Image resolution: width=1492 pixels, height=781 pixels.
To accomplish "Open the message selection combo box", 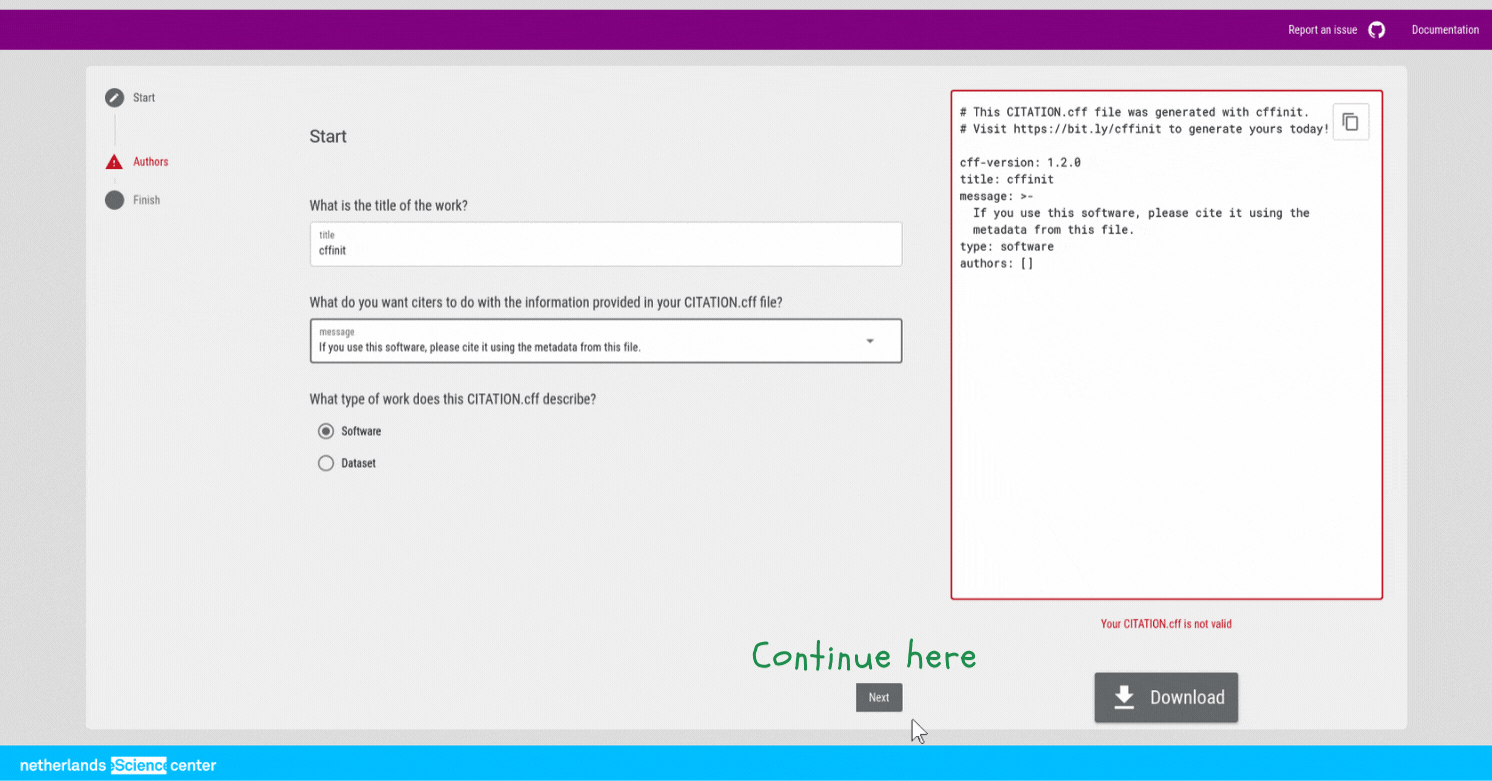I will [590, 341].
